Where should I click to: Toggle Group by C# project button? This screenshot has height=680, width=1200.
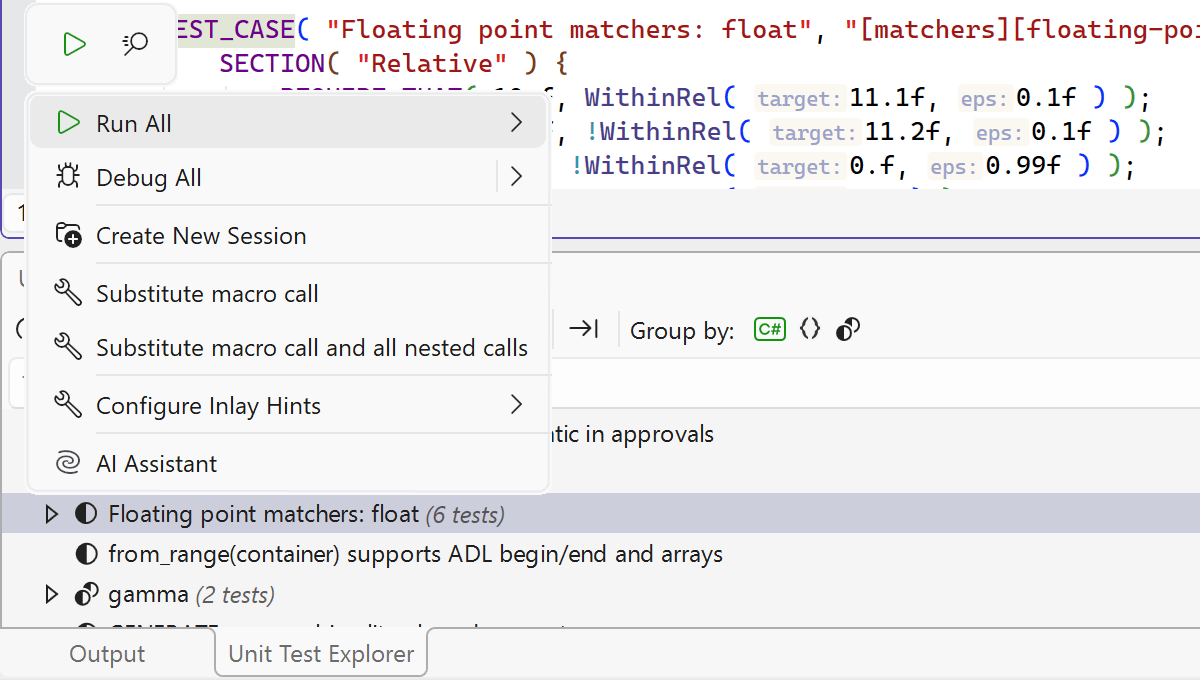click(x=770, y=330)
